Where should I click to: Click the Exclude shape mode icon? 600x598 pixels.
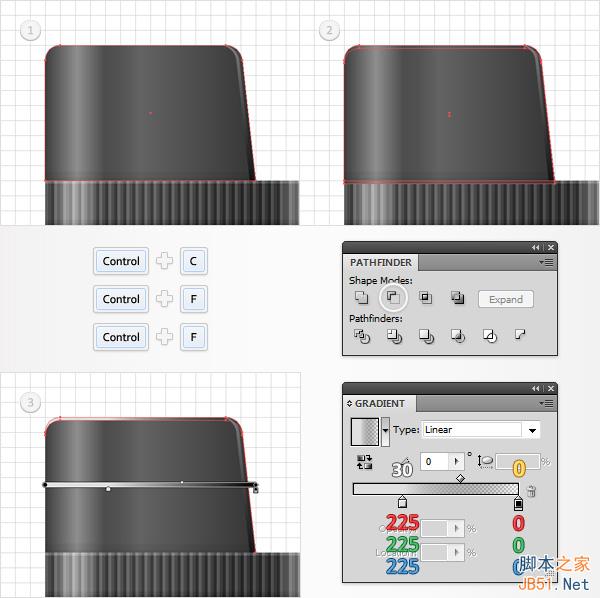457,297
